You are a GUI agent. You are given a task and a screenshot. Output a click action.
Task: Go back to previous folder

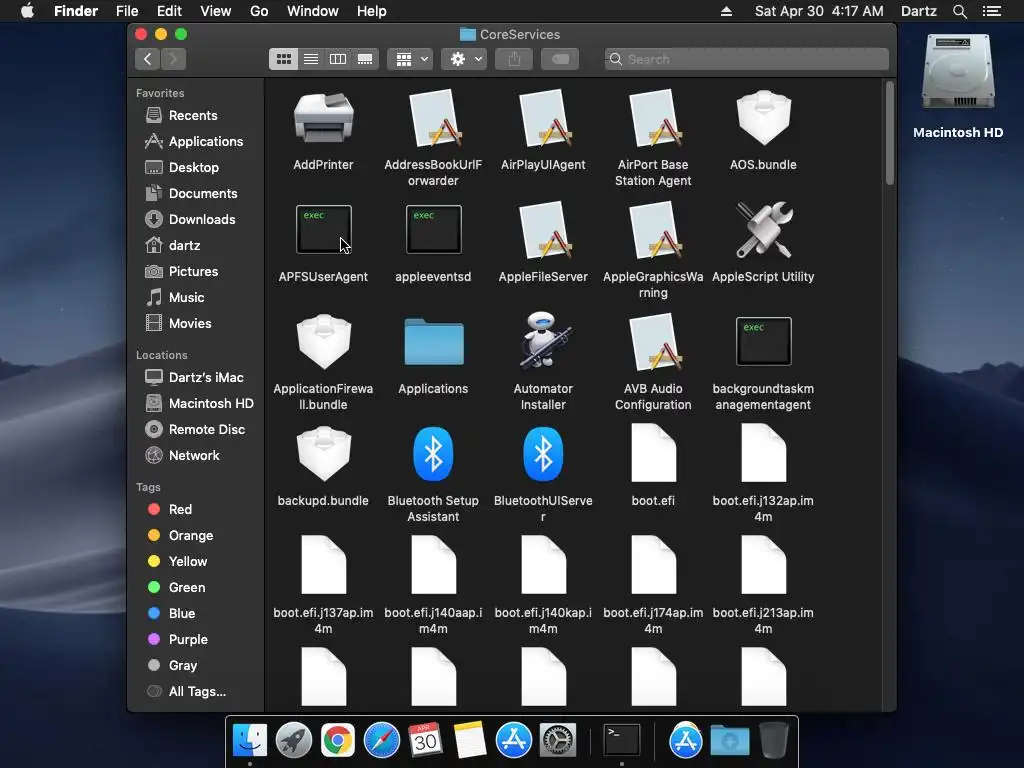[x=148, y=59]
